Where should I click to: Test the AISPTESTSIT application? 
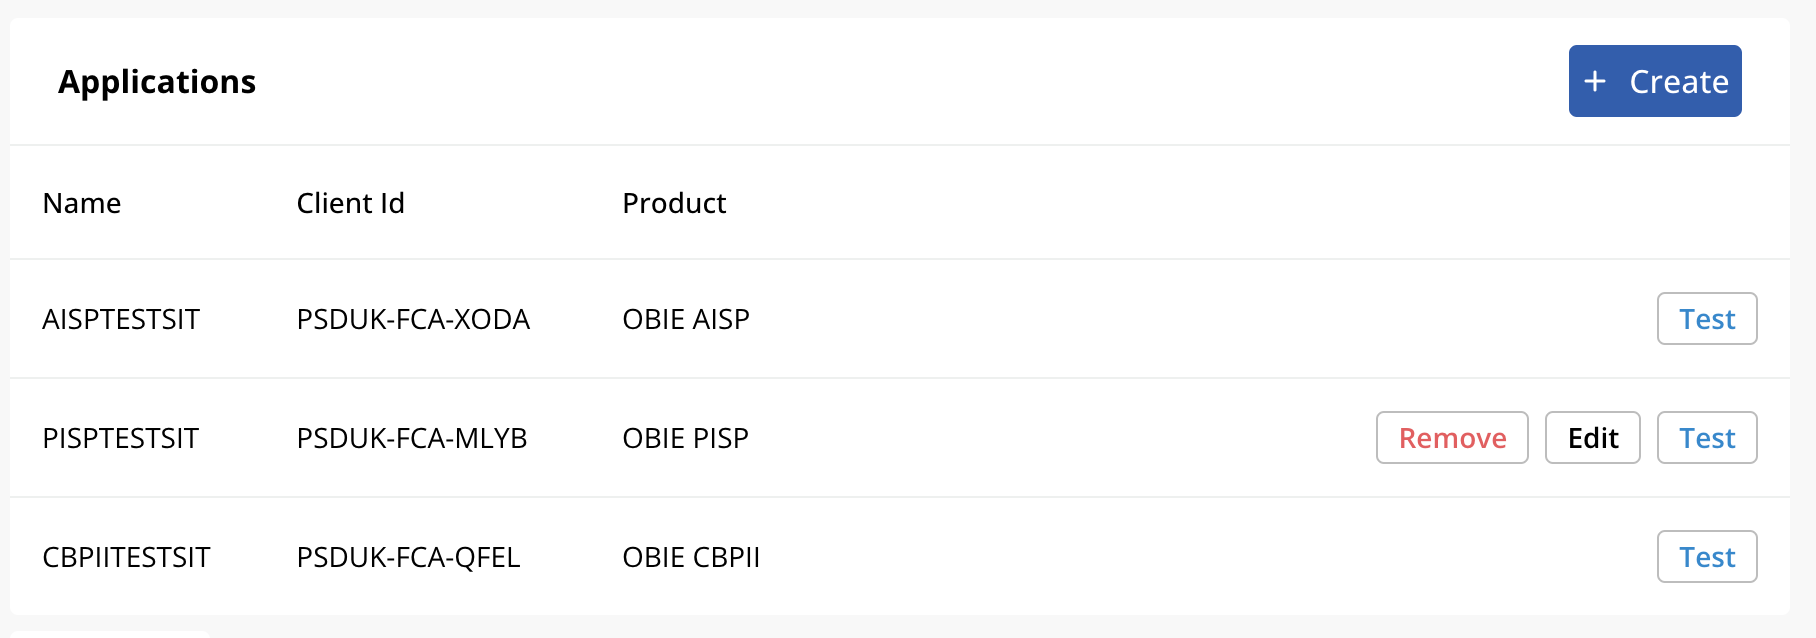tap(1706, 319)
